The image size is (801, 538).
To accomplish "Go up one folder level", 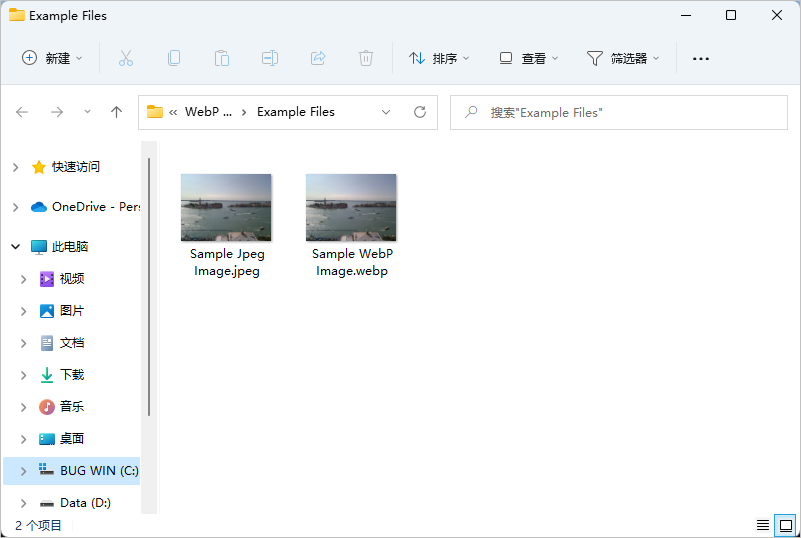I will tap(116, 112).
